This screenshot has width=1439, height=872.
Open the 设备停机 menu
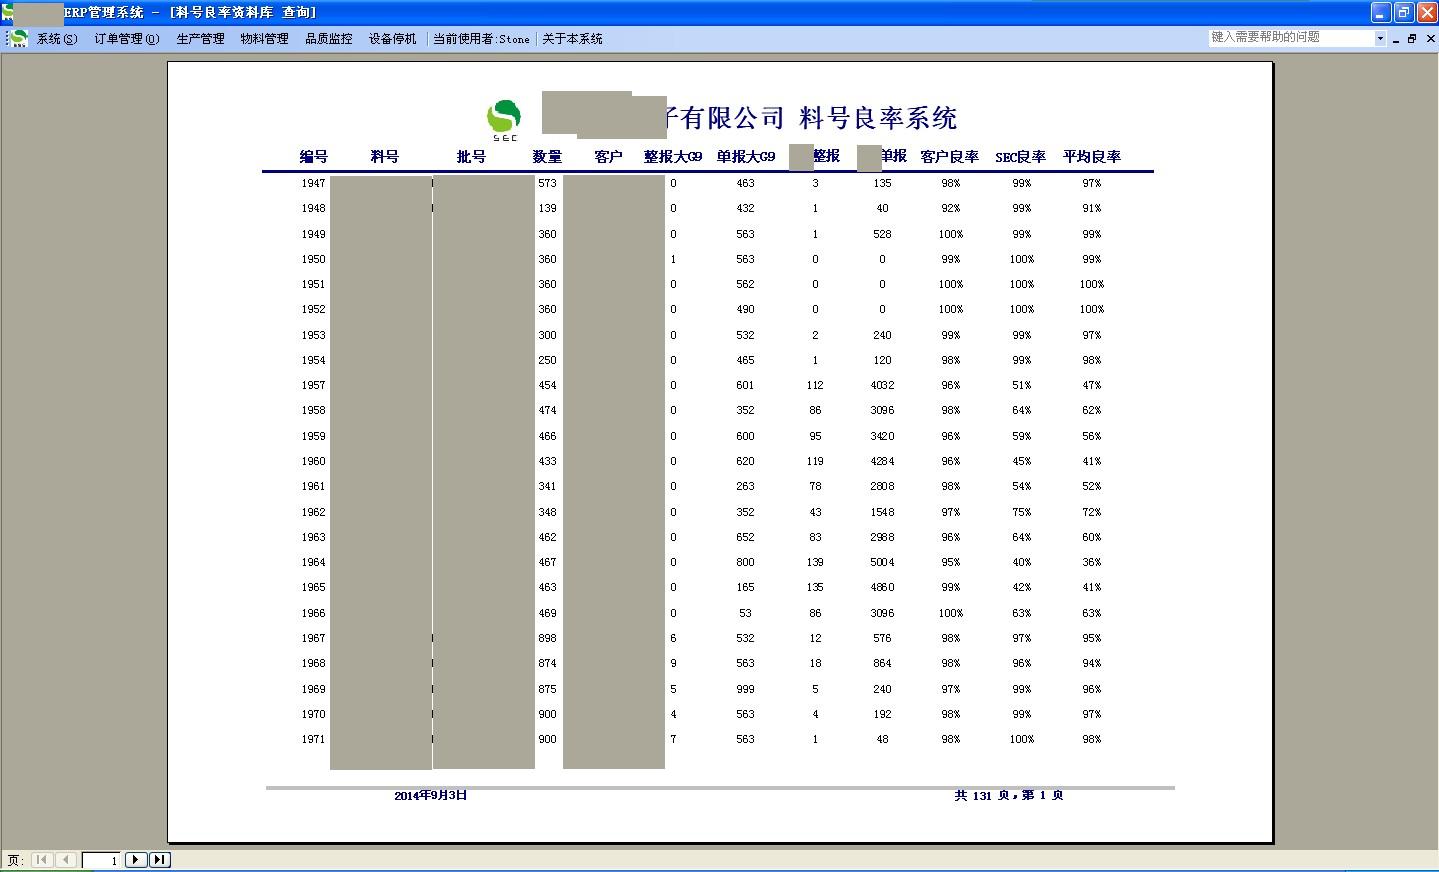coord(392,39)
